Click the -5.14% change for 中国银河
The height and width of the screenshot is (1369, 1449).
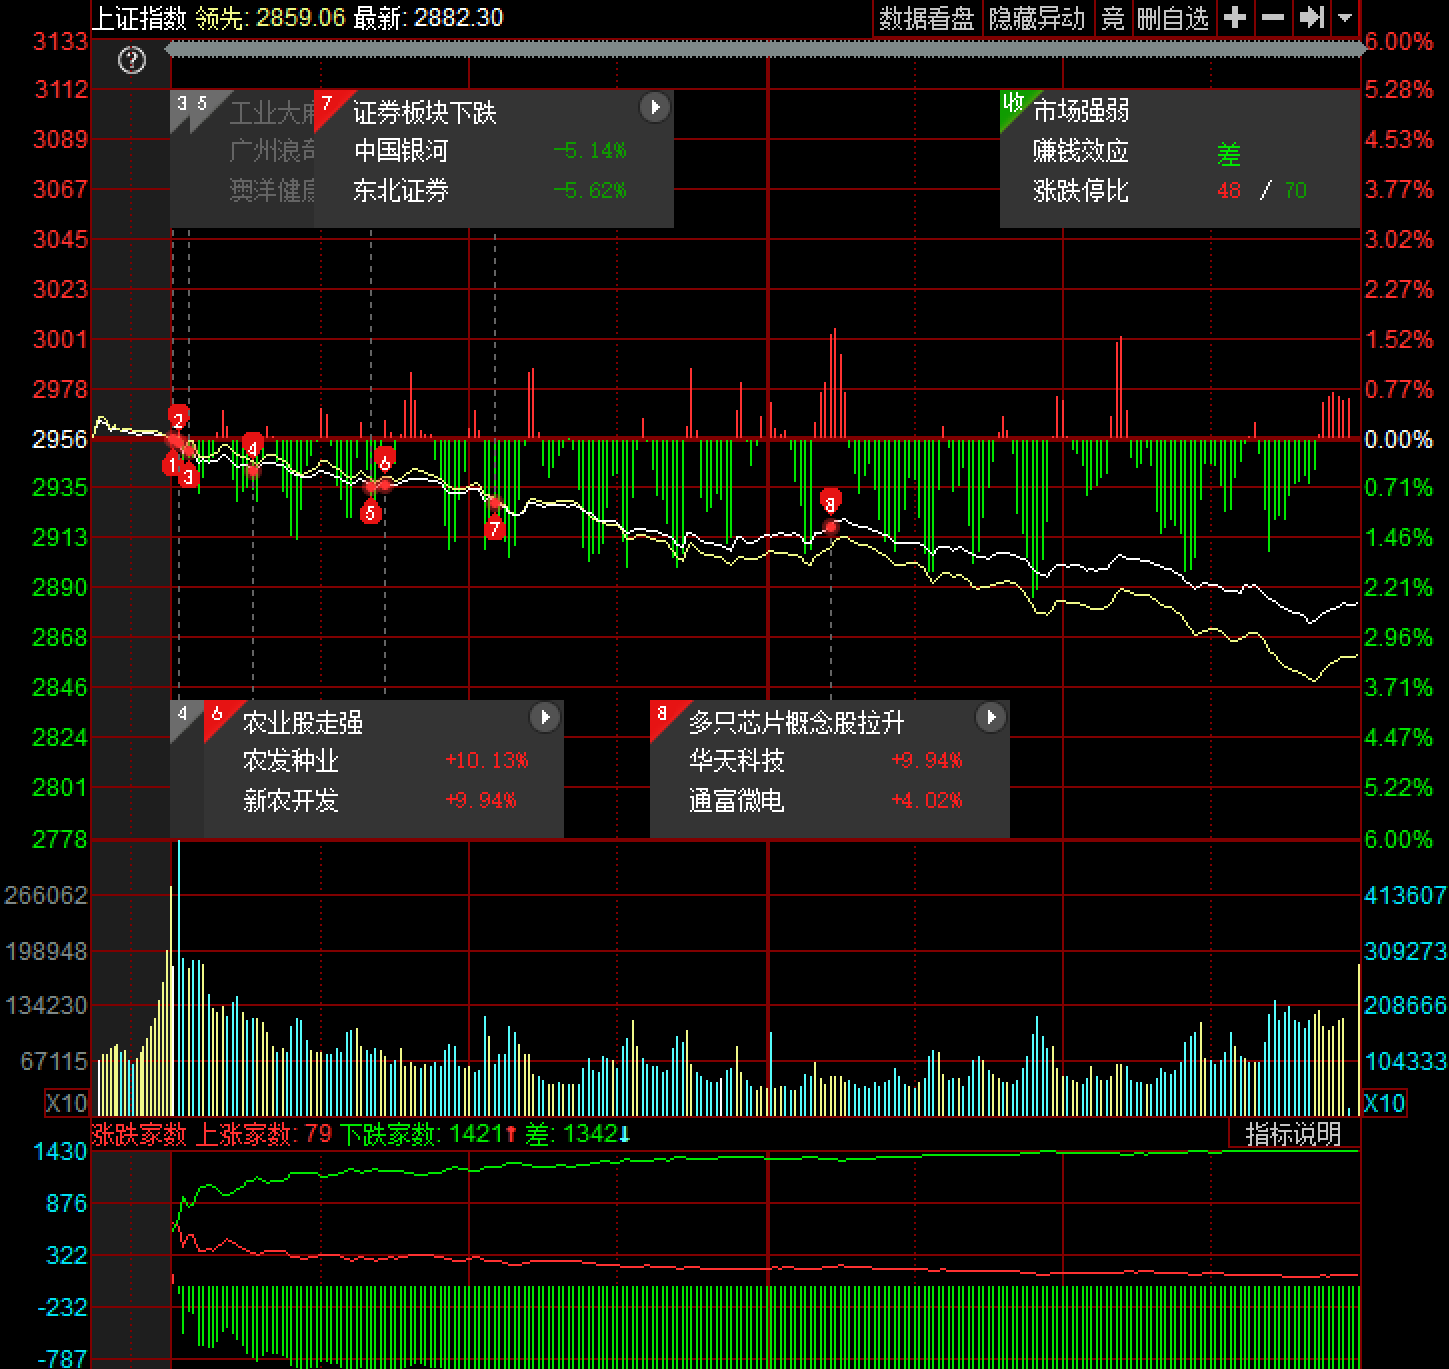pyautogui.click(x=590, y=151)
